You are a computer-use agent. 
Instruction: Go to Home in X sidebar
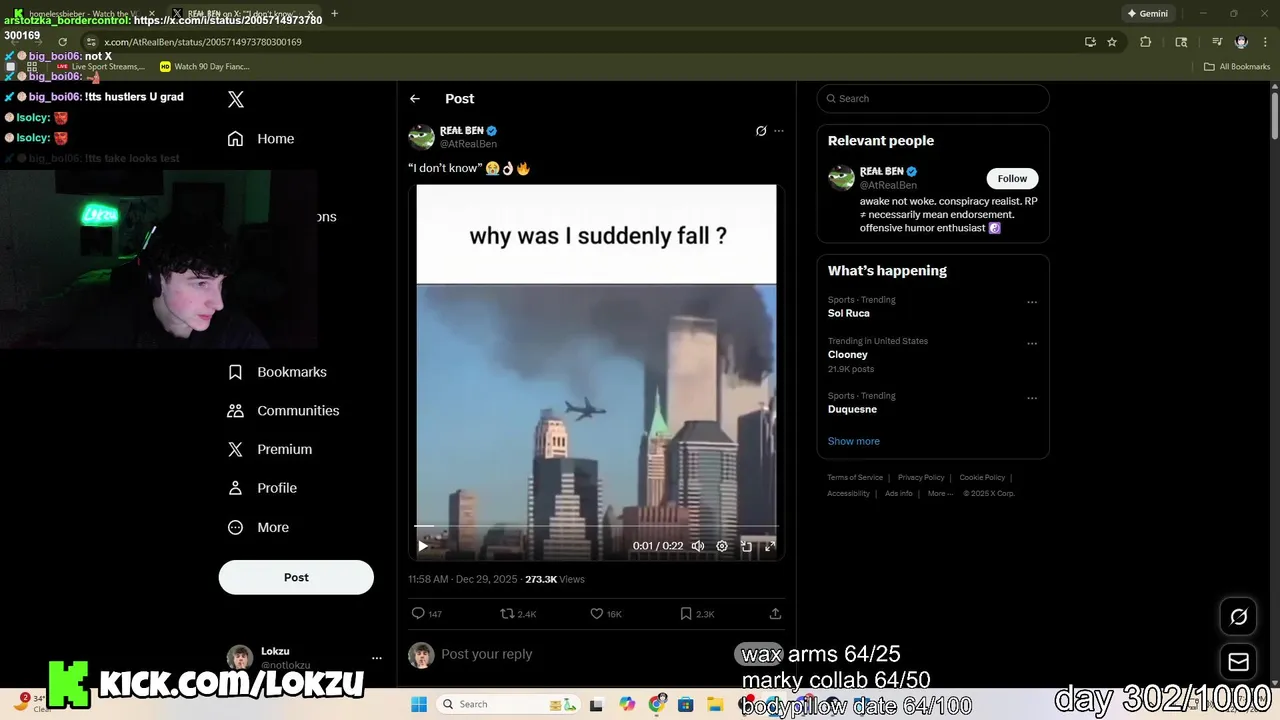click(261, 139)
